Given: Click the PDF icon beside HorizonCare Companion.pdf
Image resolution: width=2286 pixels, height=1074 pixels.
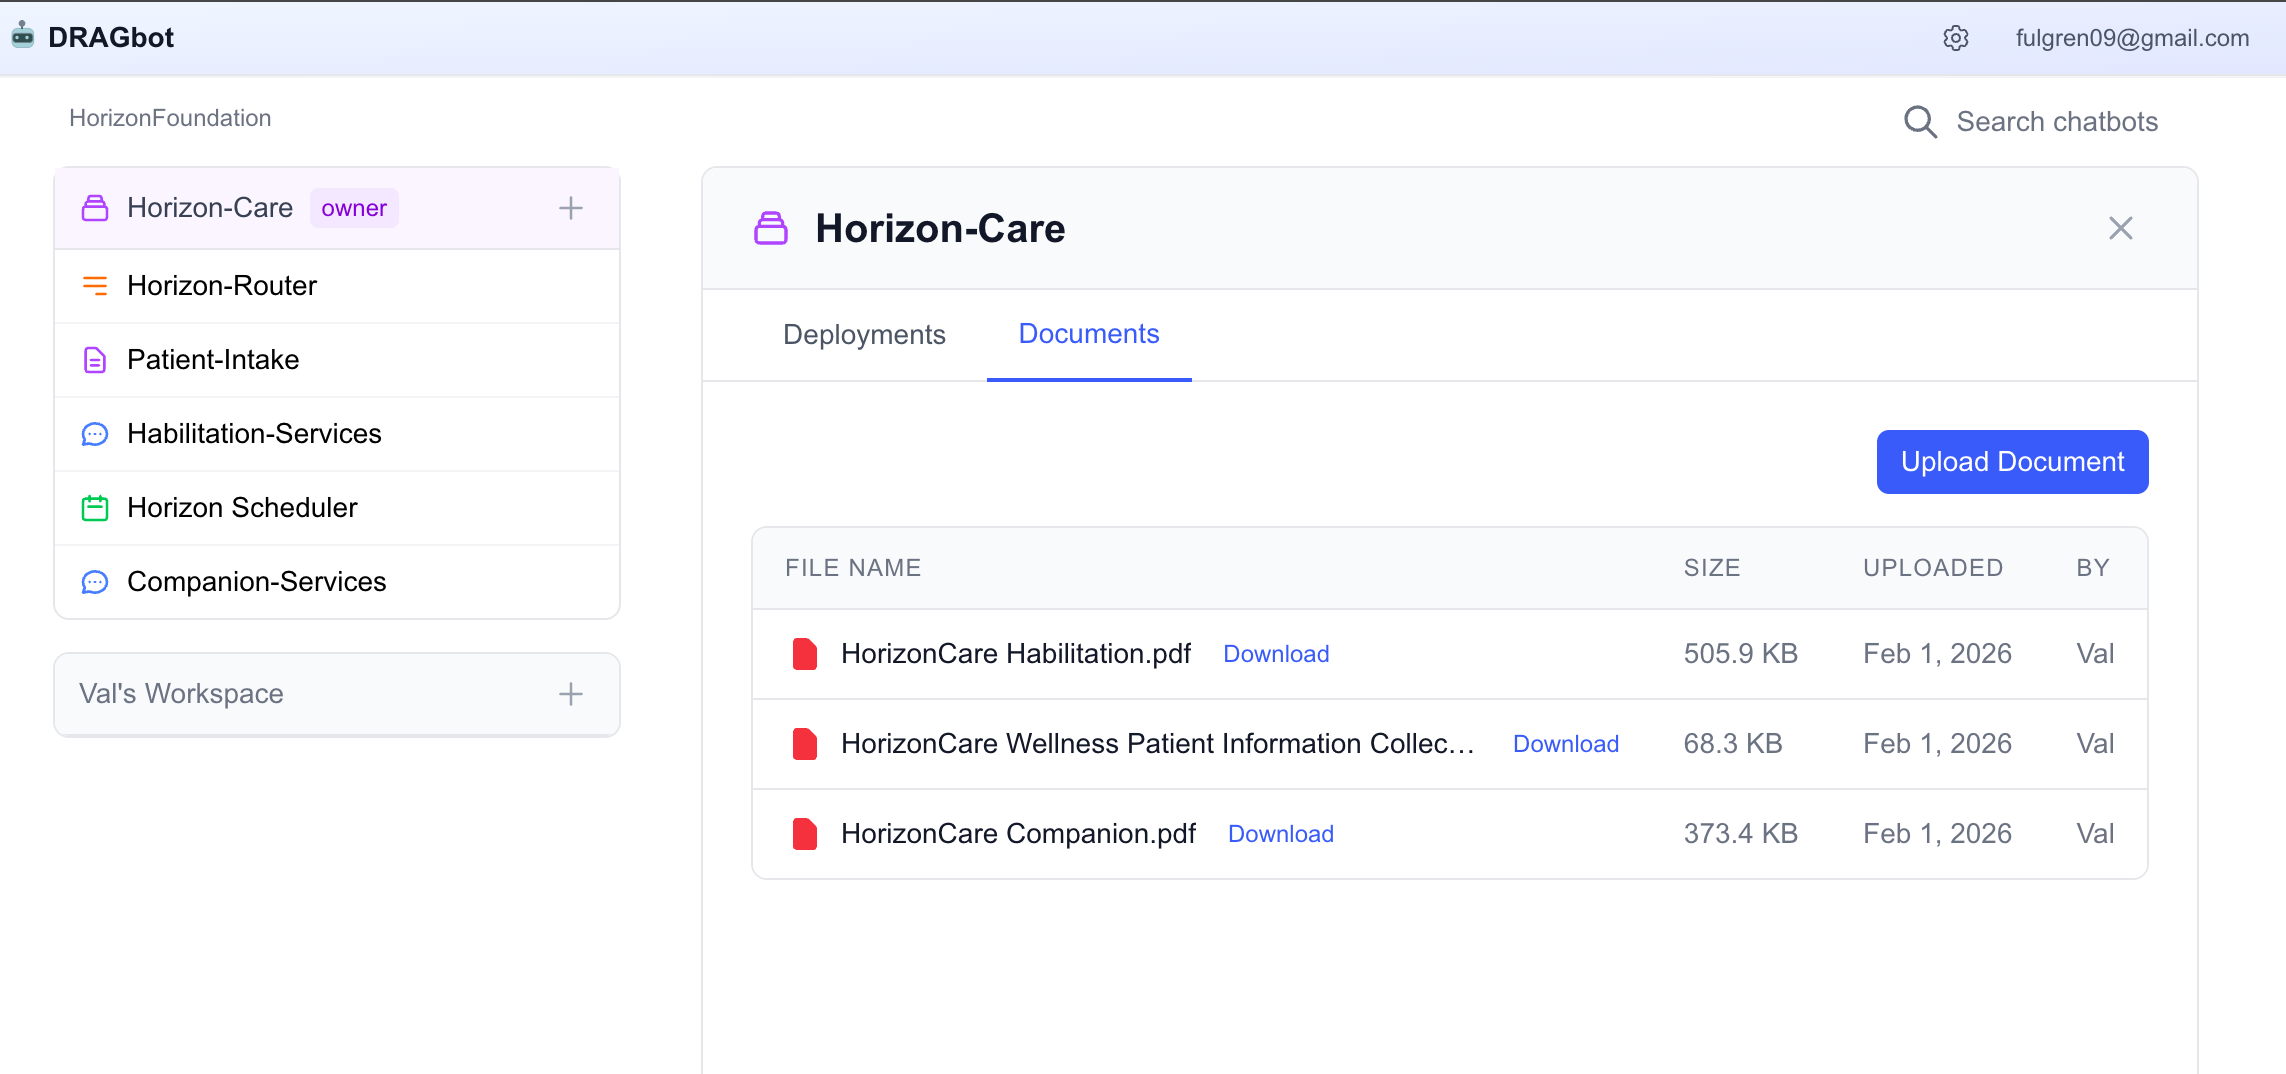Looking at the screenshot, I should [805, 833].
